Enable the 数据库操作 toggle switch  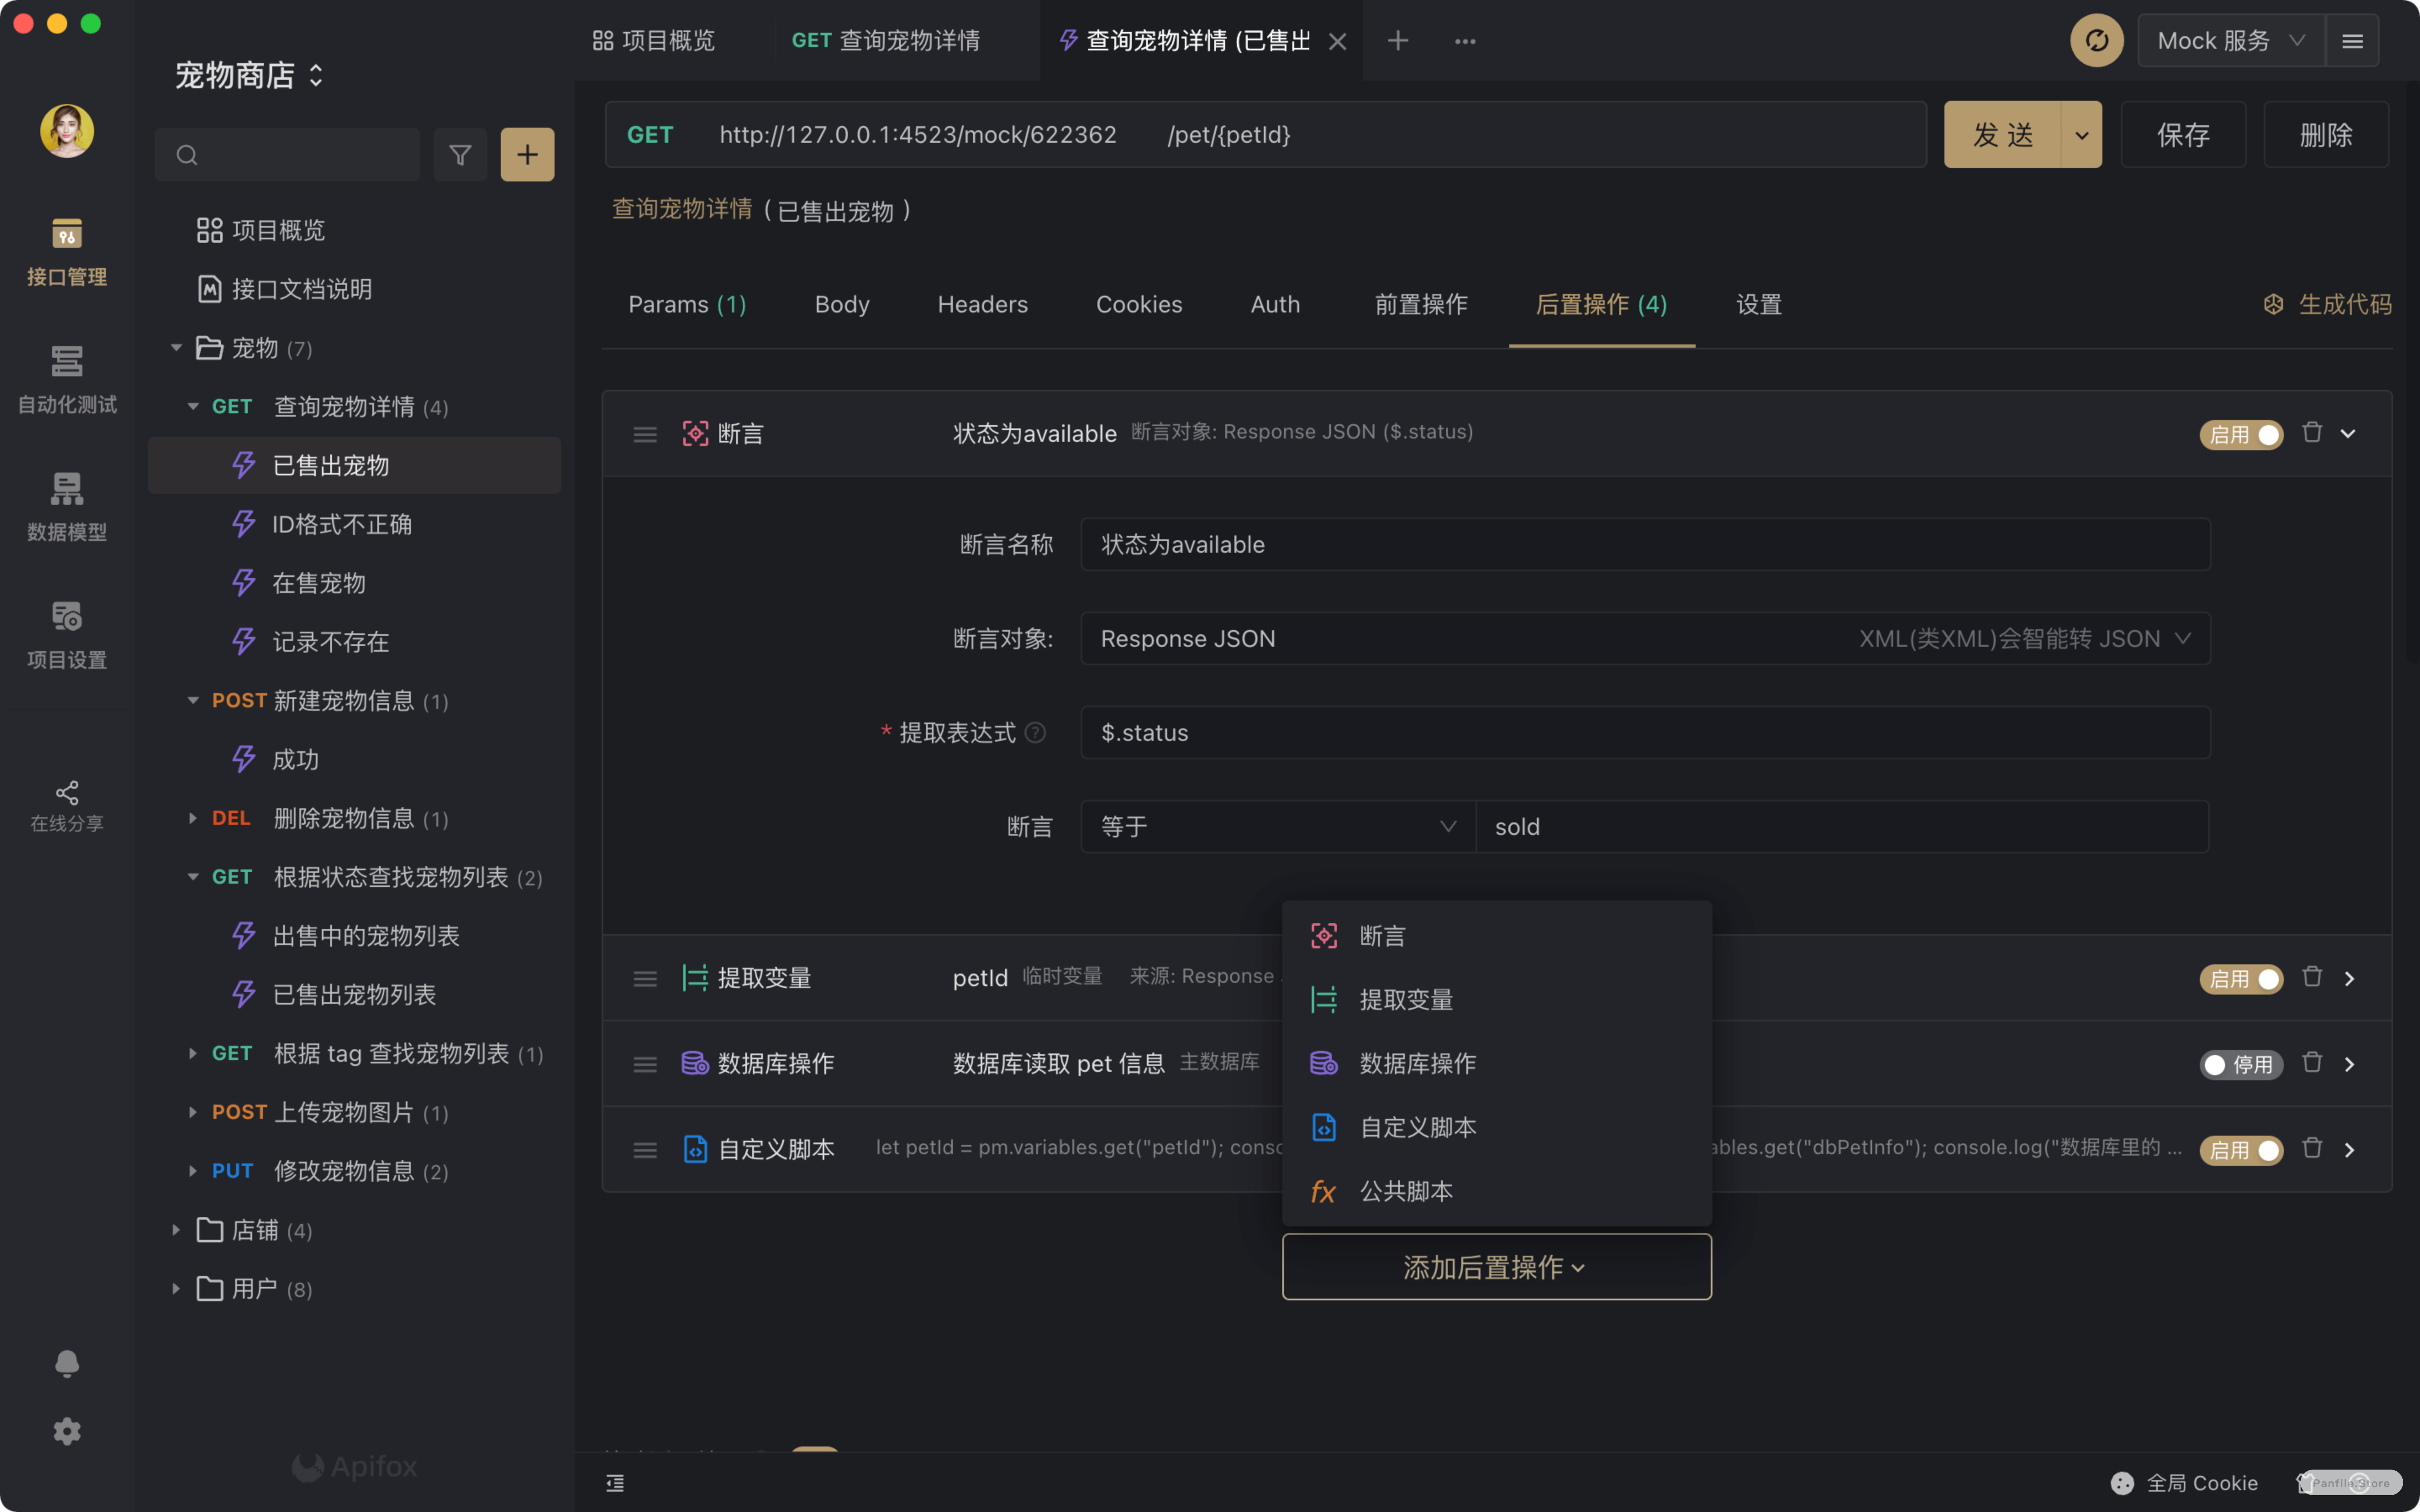[2241, 1065]
